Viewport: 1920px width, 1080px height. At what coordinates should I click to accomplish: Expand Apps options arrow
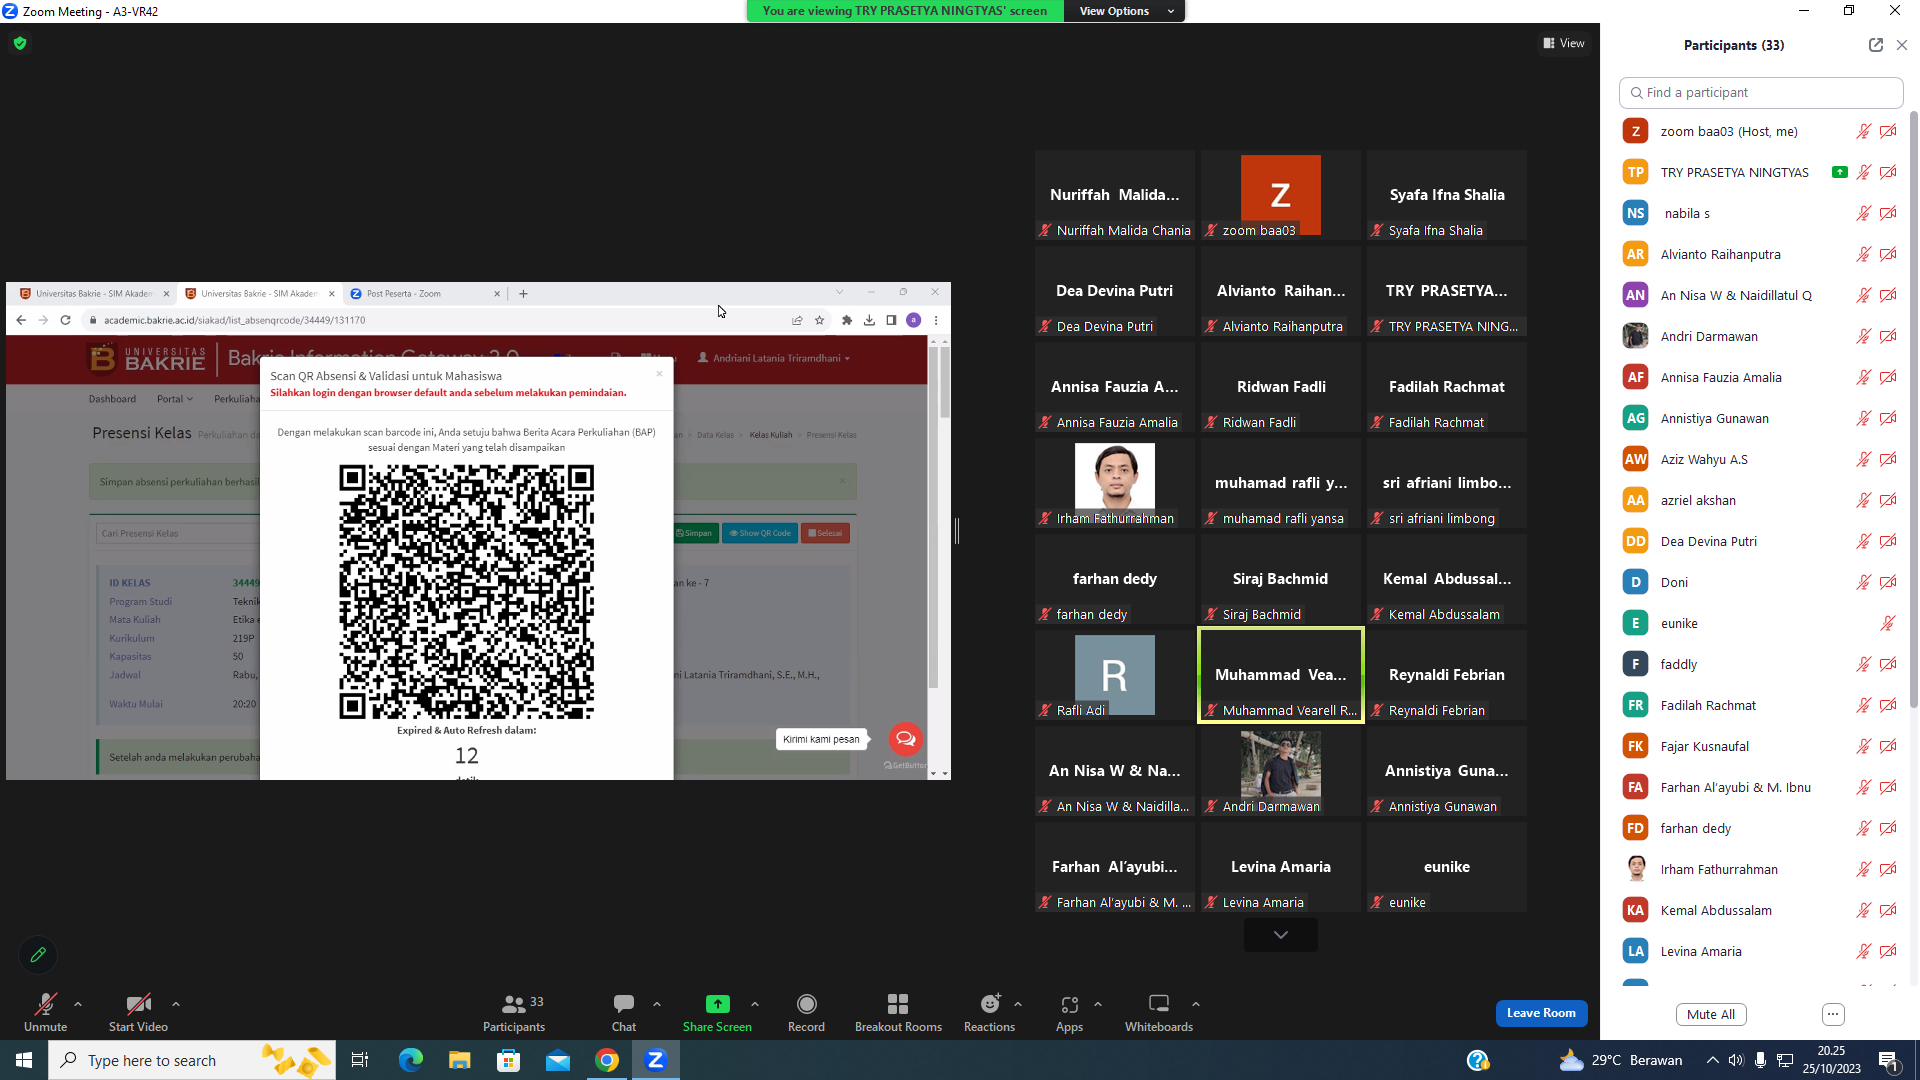1098,1004
